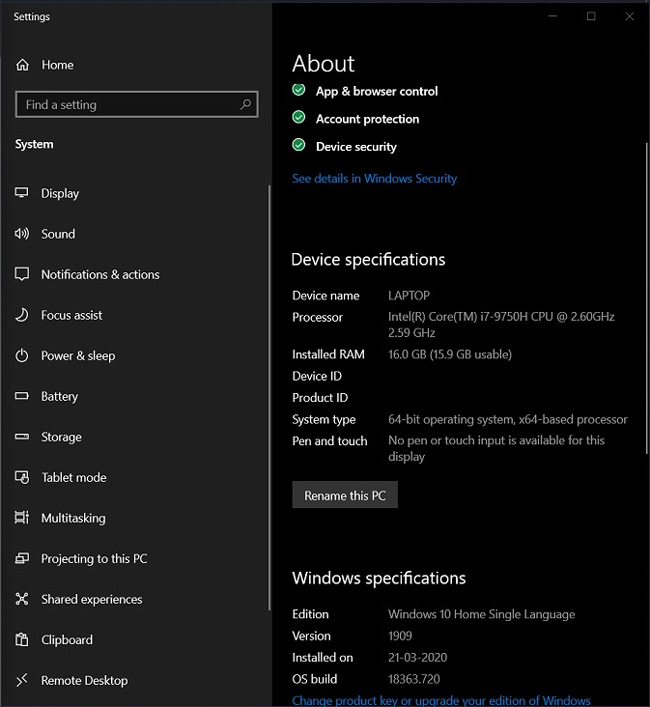Click the installed on date 21-03-2020
650x707 pixels.
[x=417, y=657]
